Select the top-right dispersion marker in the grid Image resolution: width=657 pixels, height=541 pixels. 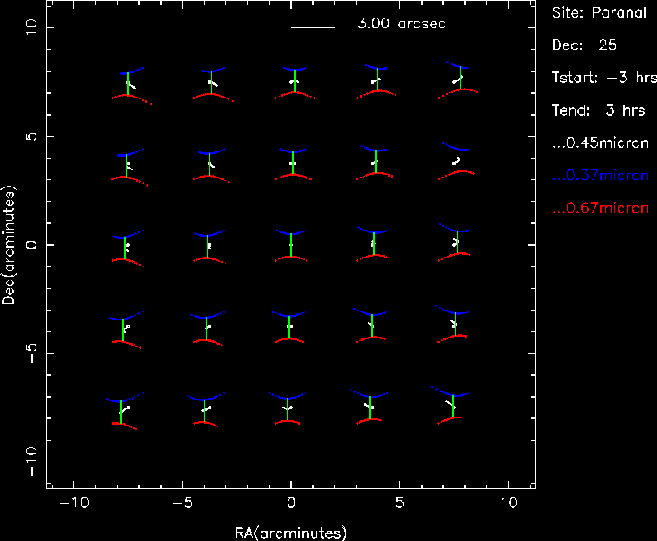pos(459,80)
